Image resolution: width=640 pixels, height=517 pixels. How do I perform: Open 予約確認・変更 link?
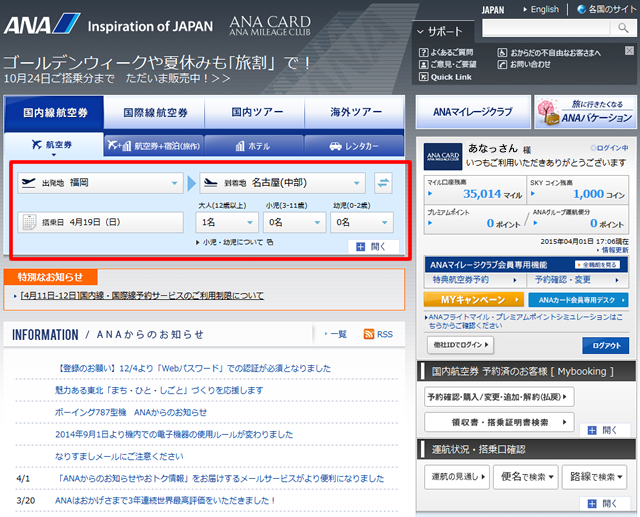pyautogui.click(x=577, y=280)
